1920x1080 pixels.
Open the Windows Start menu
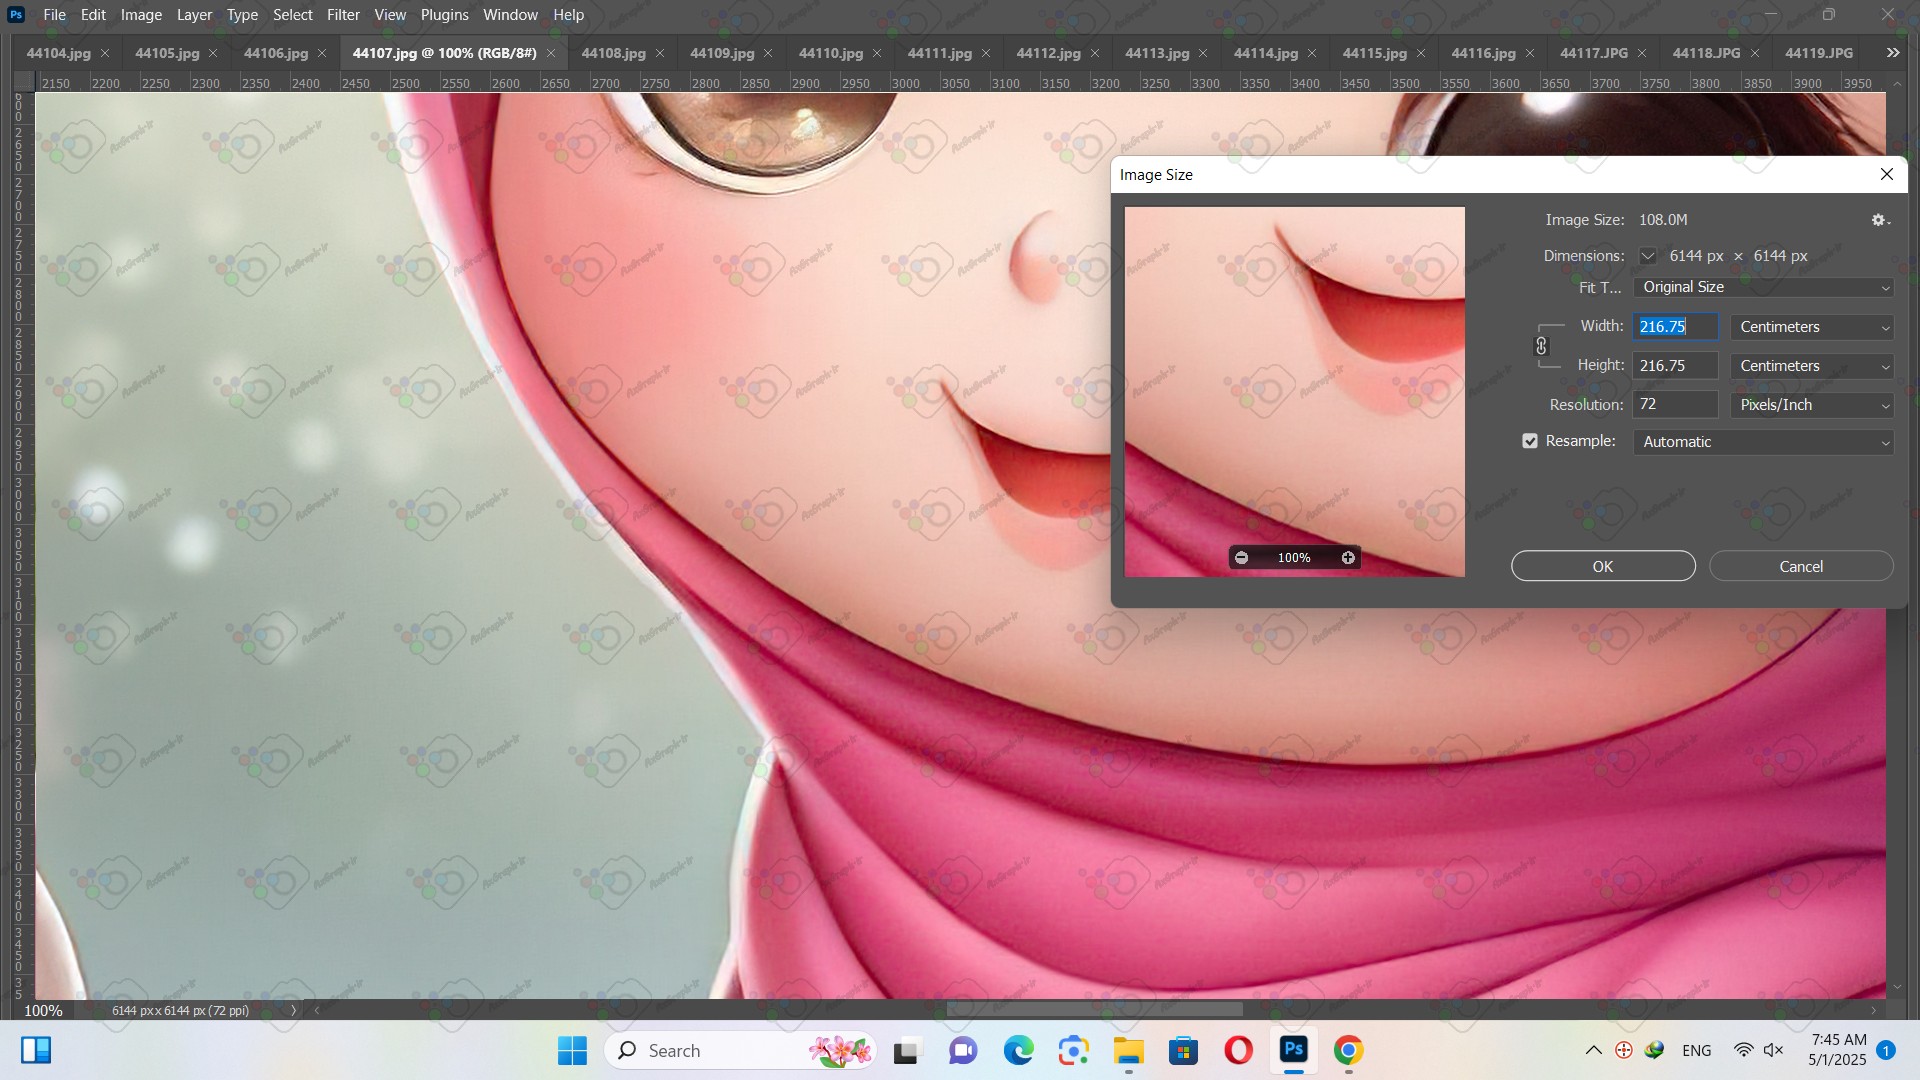pos(572,1050)
